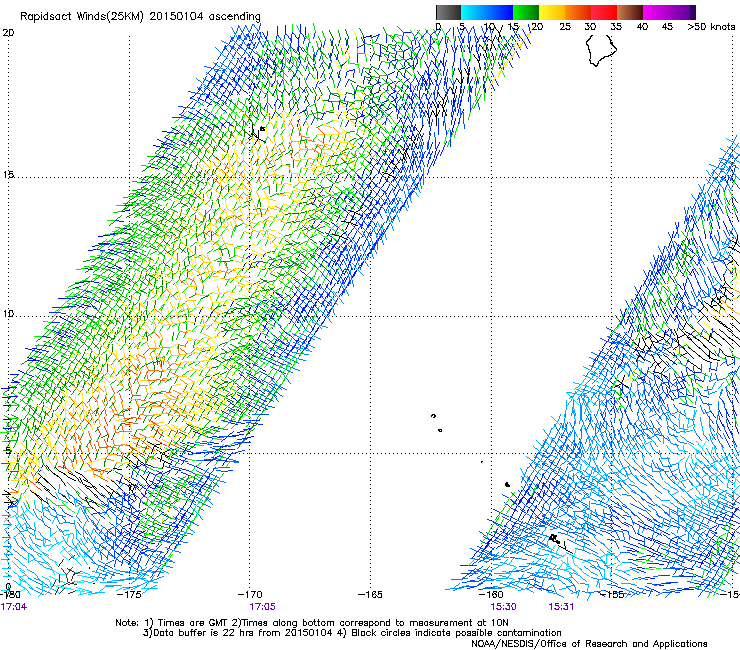Click the longitude label '-160'
This screenshot has width=740, height=650.
[491, 594]
